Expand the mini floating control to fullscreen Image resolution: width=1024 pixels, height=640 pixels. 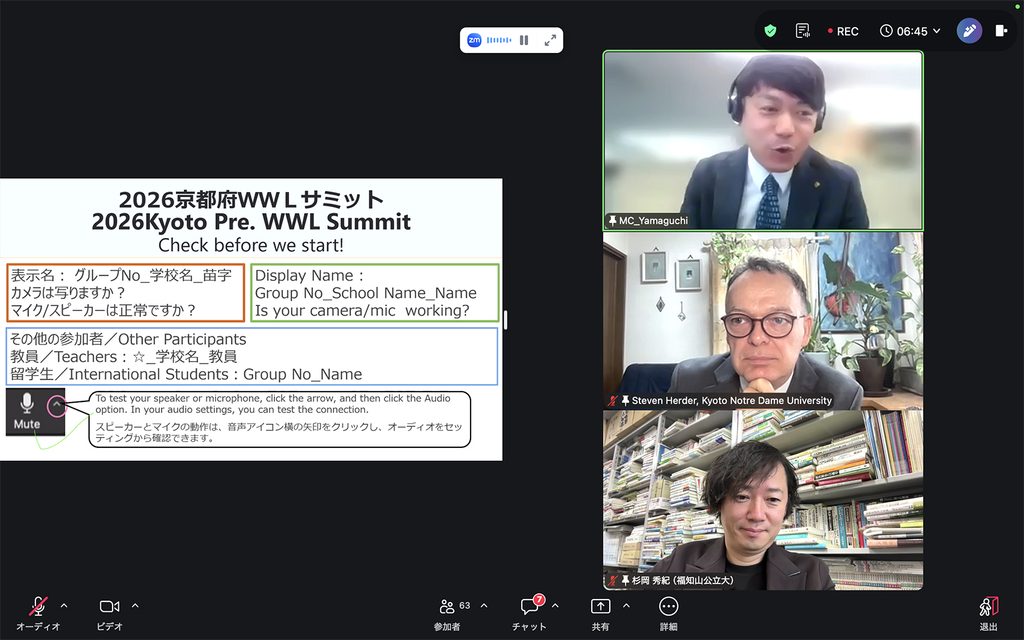(551, 40)
